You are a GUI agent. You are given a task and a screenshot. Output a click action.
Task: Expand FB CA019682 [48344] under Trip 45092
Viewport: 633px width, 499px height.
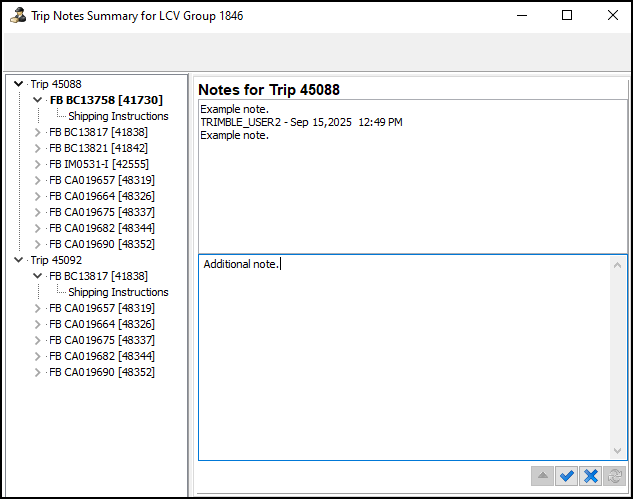pyautogui.click(x=37, y=356)
